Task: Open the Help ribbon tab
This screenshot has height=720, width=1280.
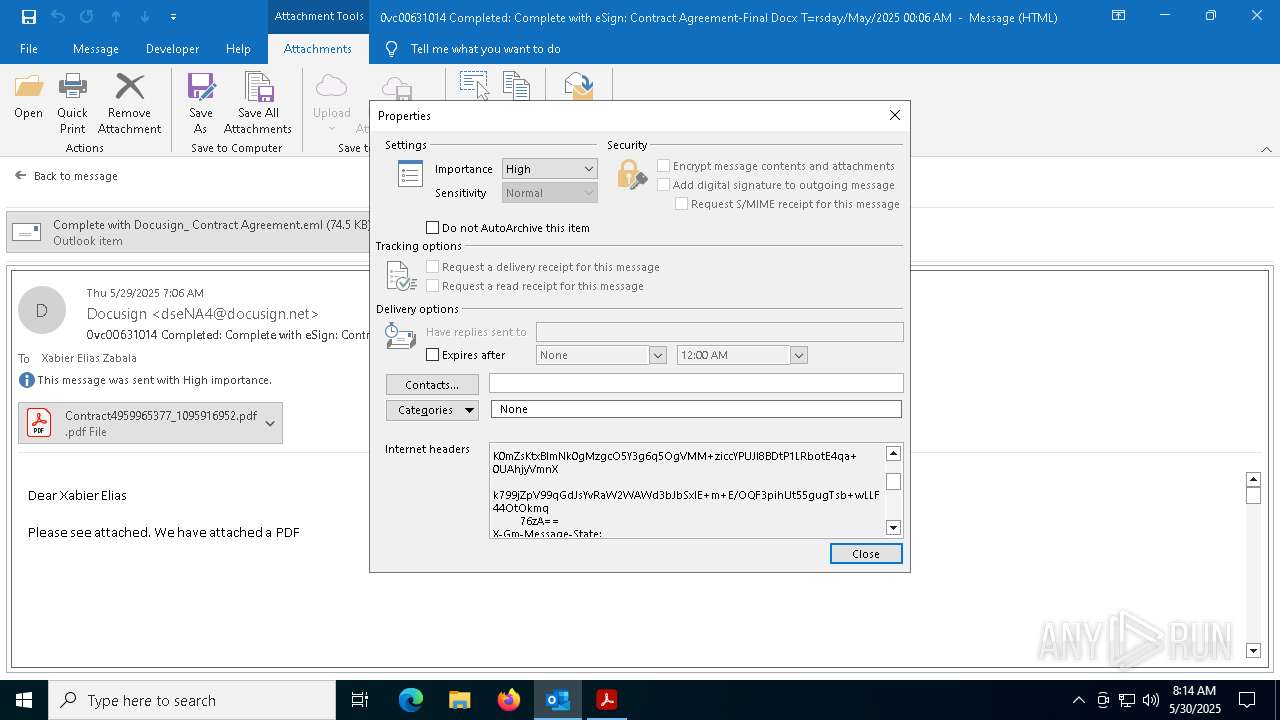Action: pos(238,49)
